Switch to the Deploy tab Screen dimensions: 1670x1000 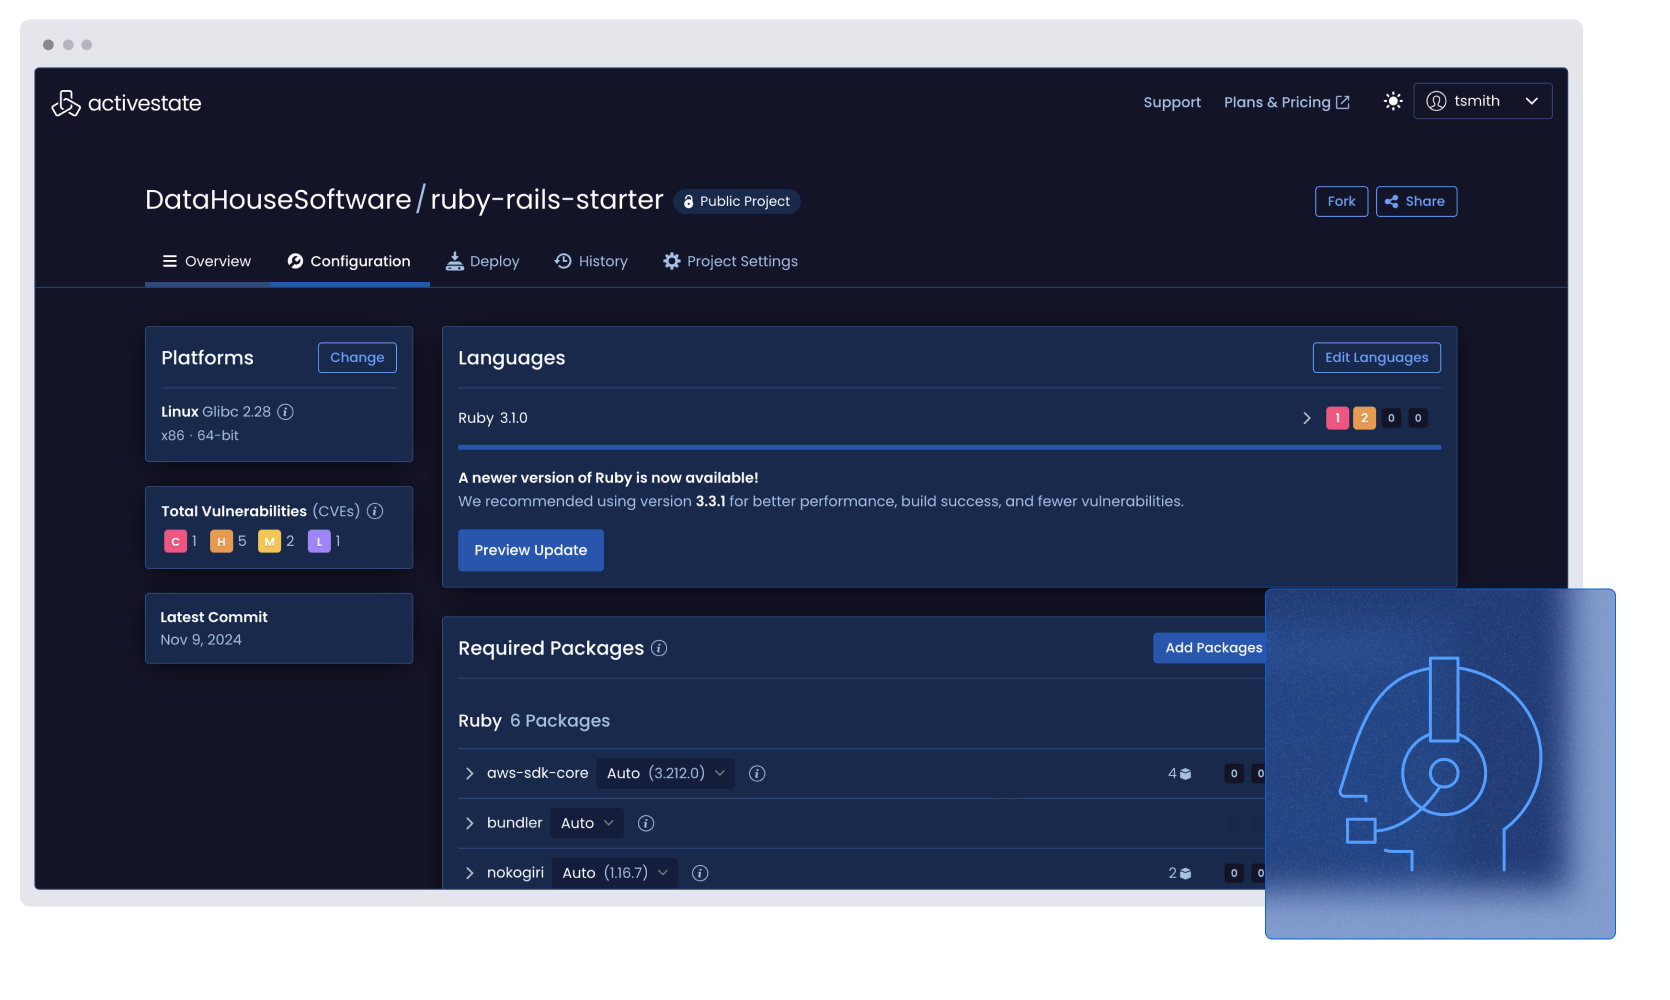483,261
